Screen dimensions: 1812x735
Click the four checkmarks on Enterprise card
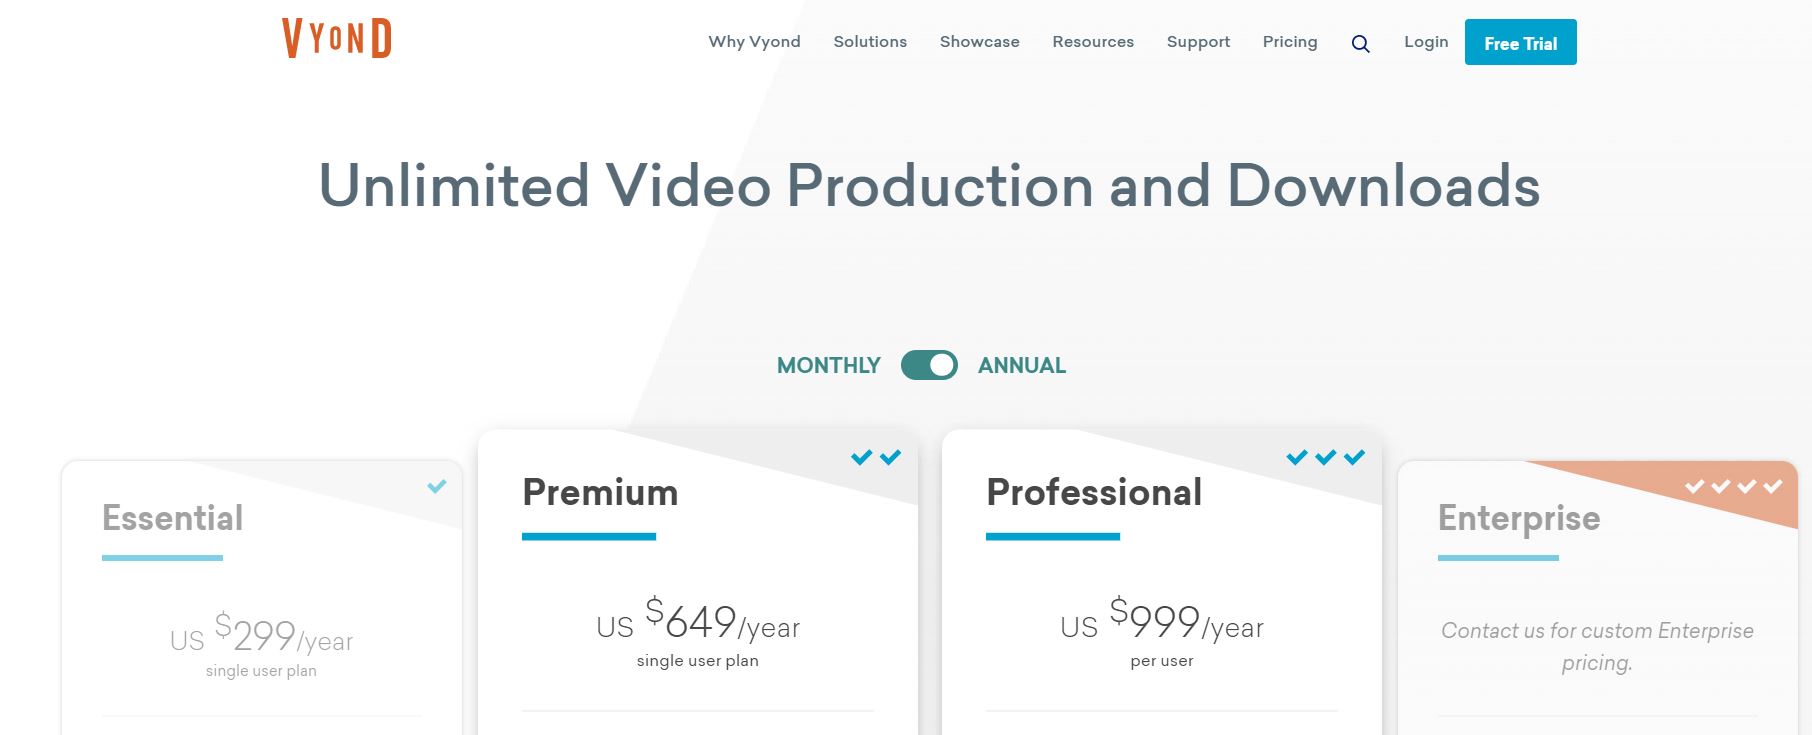tap(1734, 487)
